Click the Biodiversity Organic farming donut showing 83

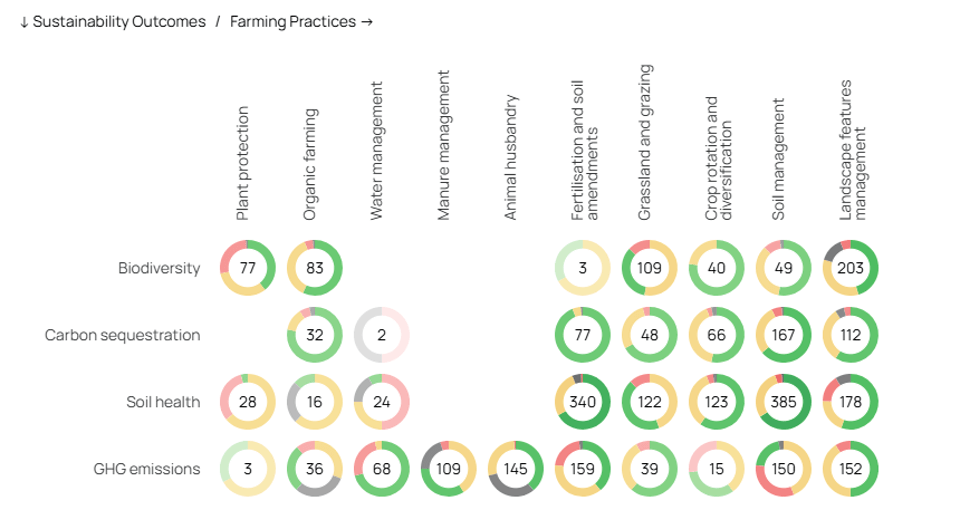click(x=314, y=268)
